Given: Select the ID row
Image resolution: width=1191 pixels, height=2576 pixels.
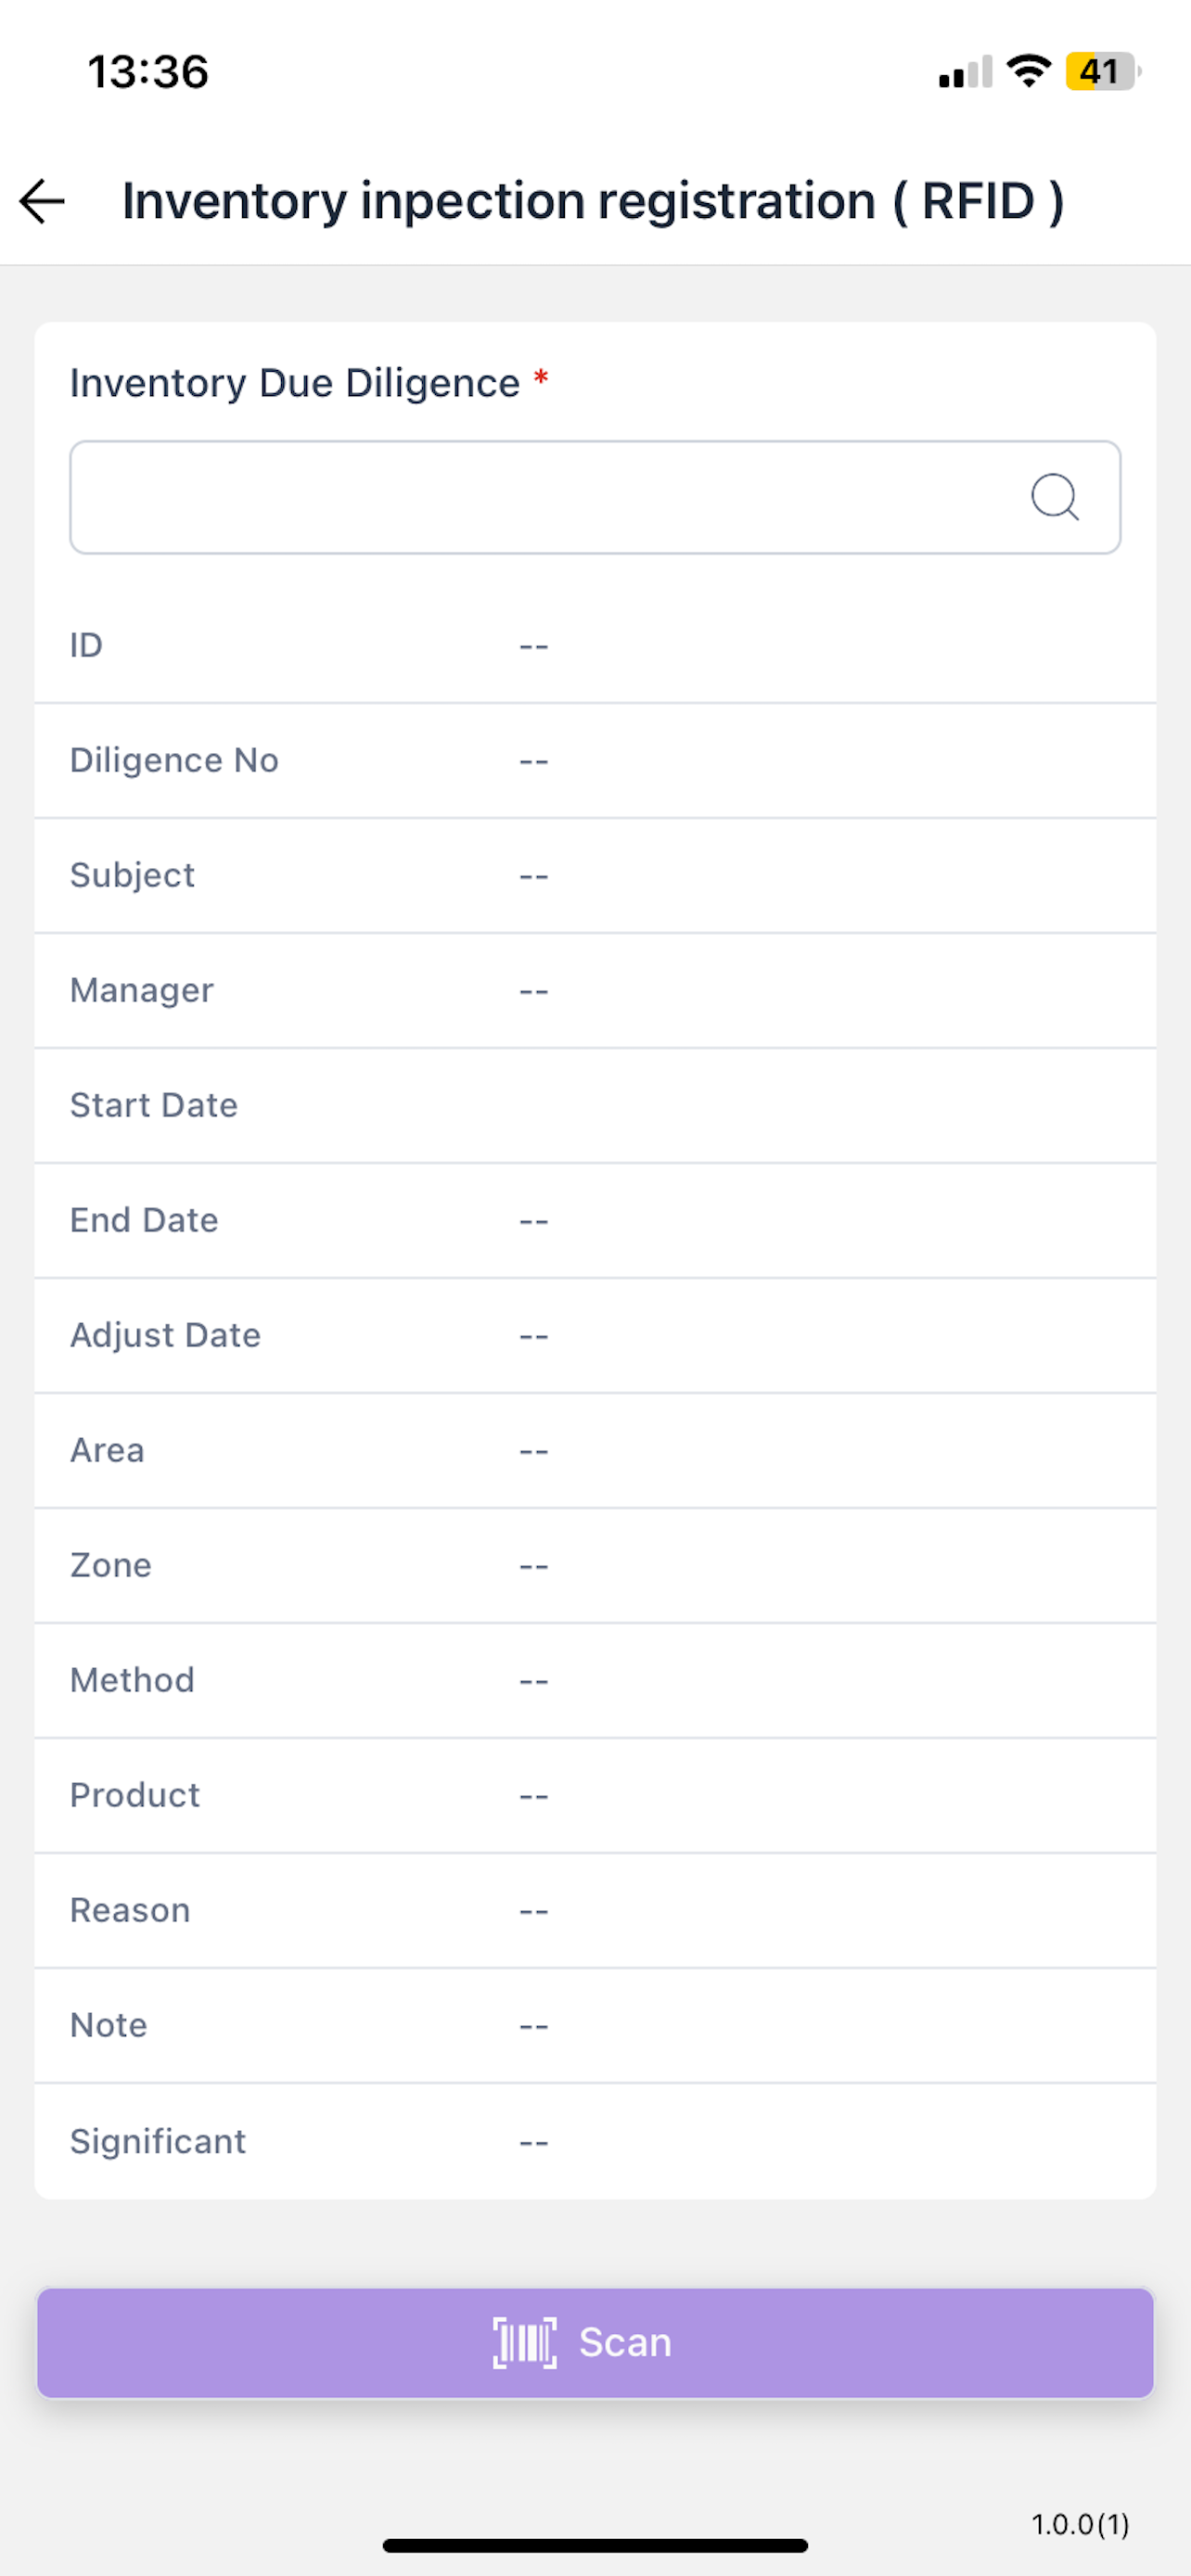Looking at the screenshot, I should pyautogui.click(x=595, y=645).
